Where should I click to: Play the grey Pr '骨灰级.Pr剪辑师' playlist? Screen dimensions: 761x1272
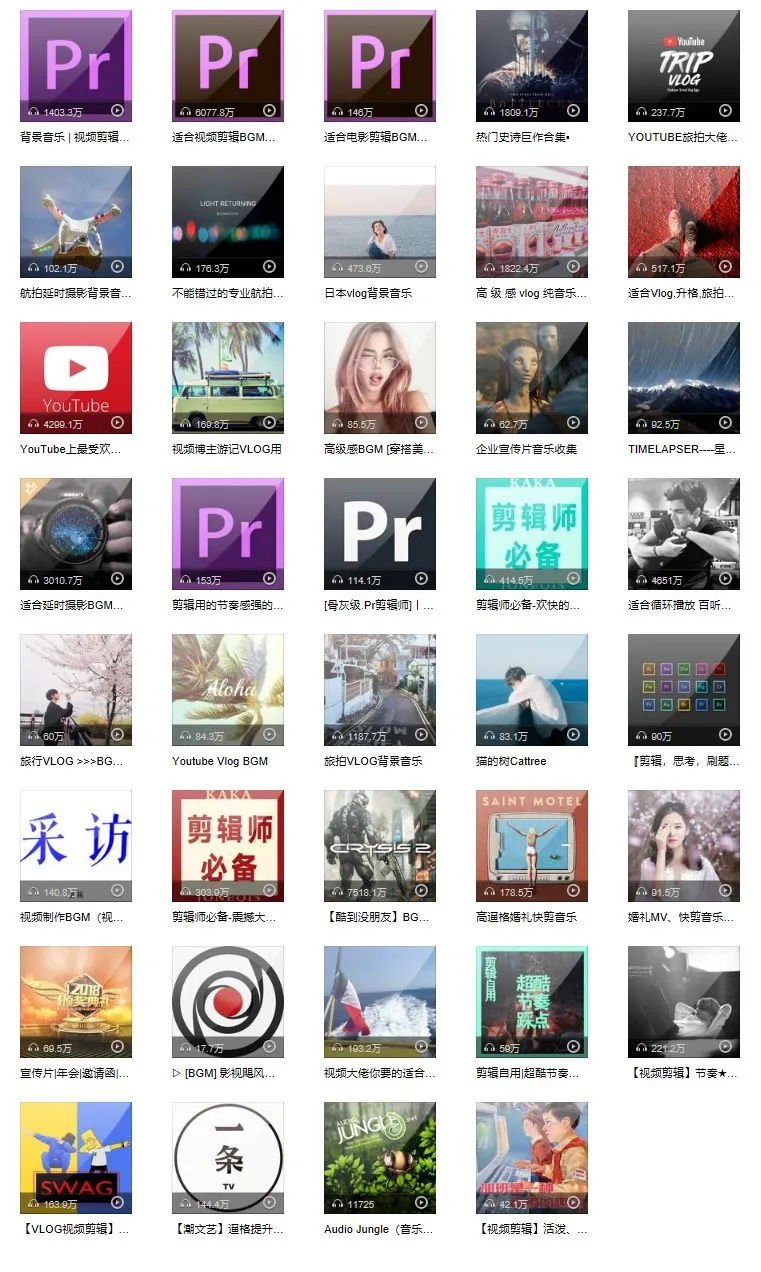tap(422, 579)
